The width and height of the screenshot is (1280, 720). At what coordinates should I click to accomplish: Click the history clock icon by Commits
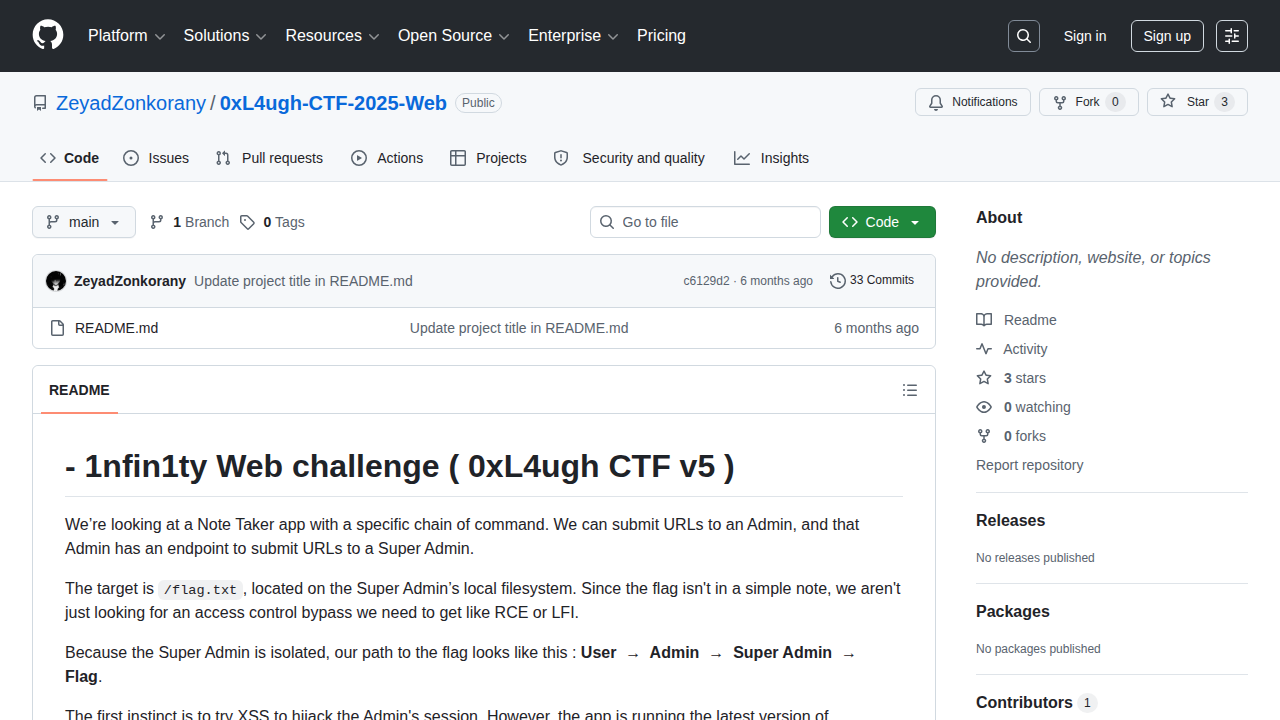click(x=838, y=281)
